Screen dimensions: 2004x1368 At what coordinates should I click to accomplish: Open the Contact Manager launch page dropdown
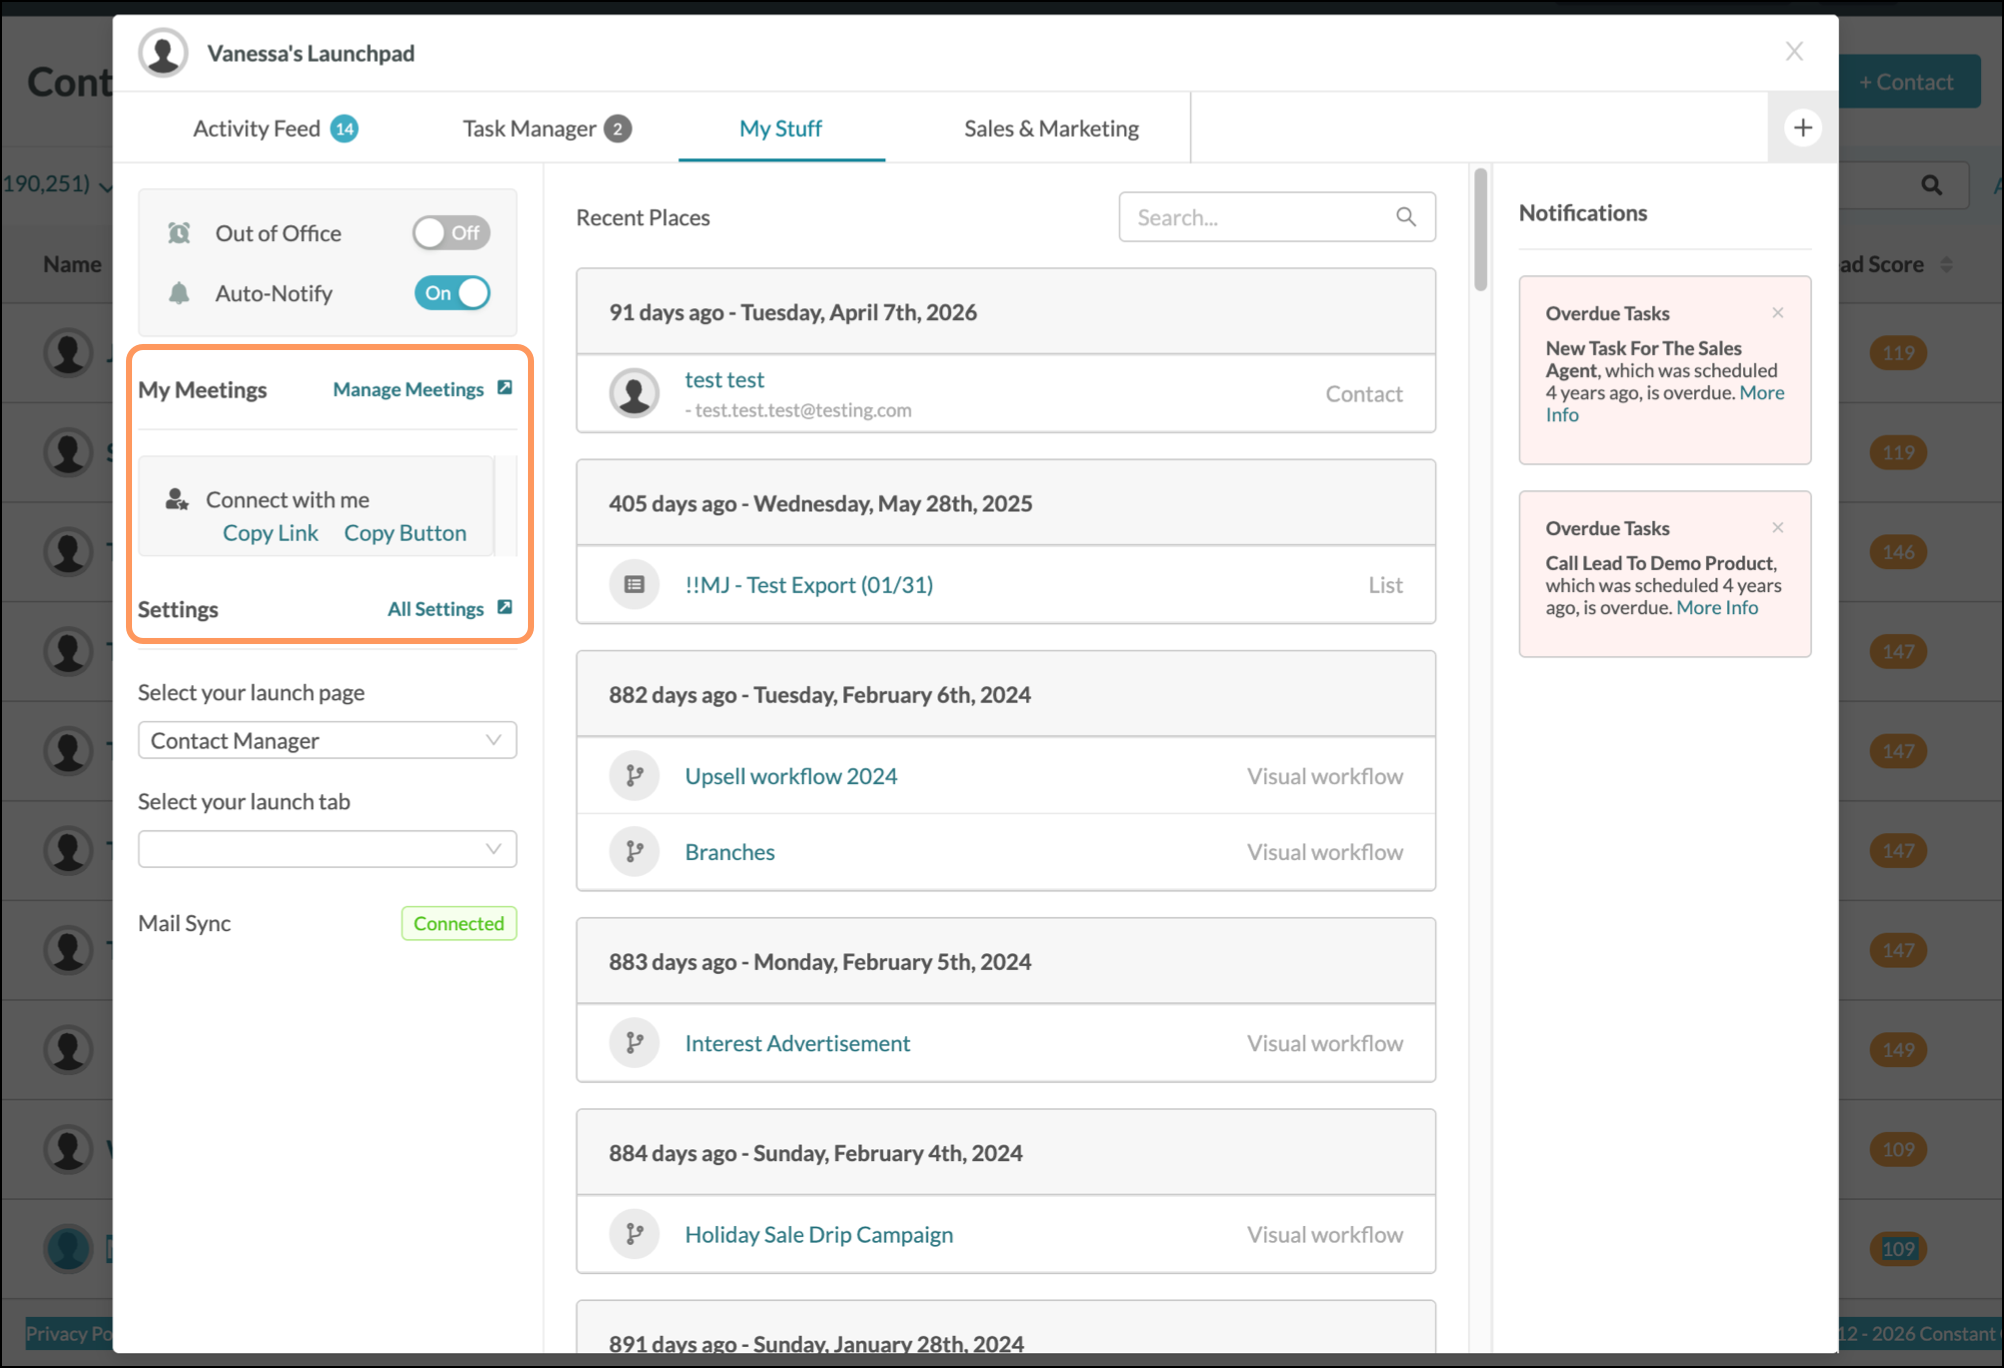point(327,740)
